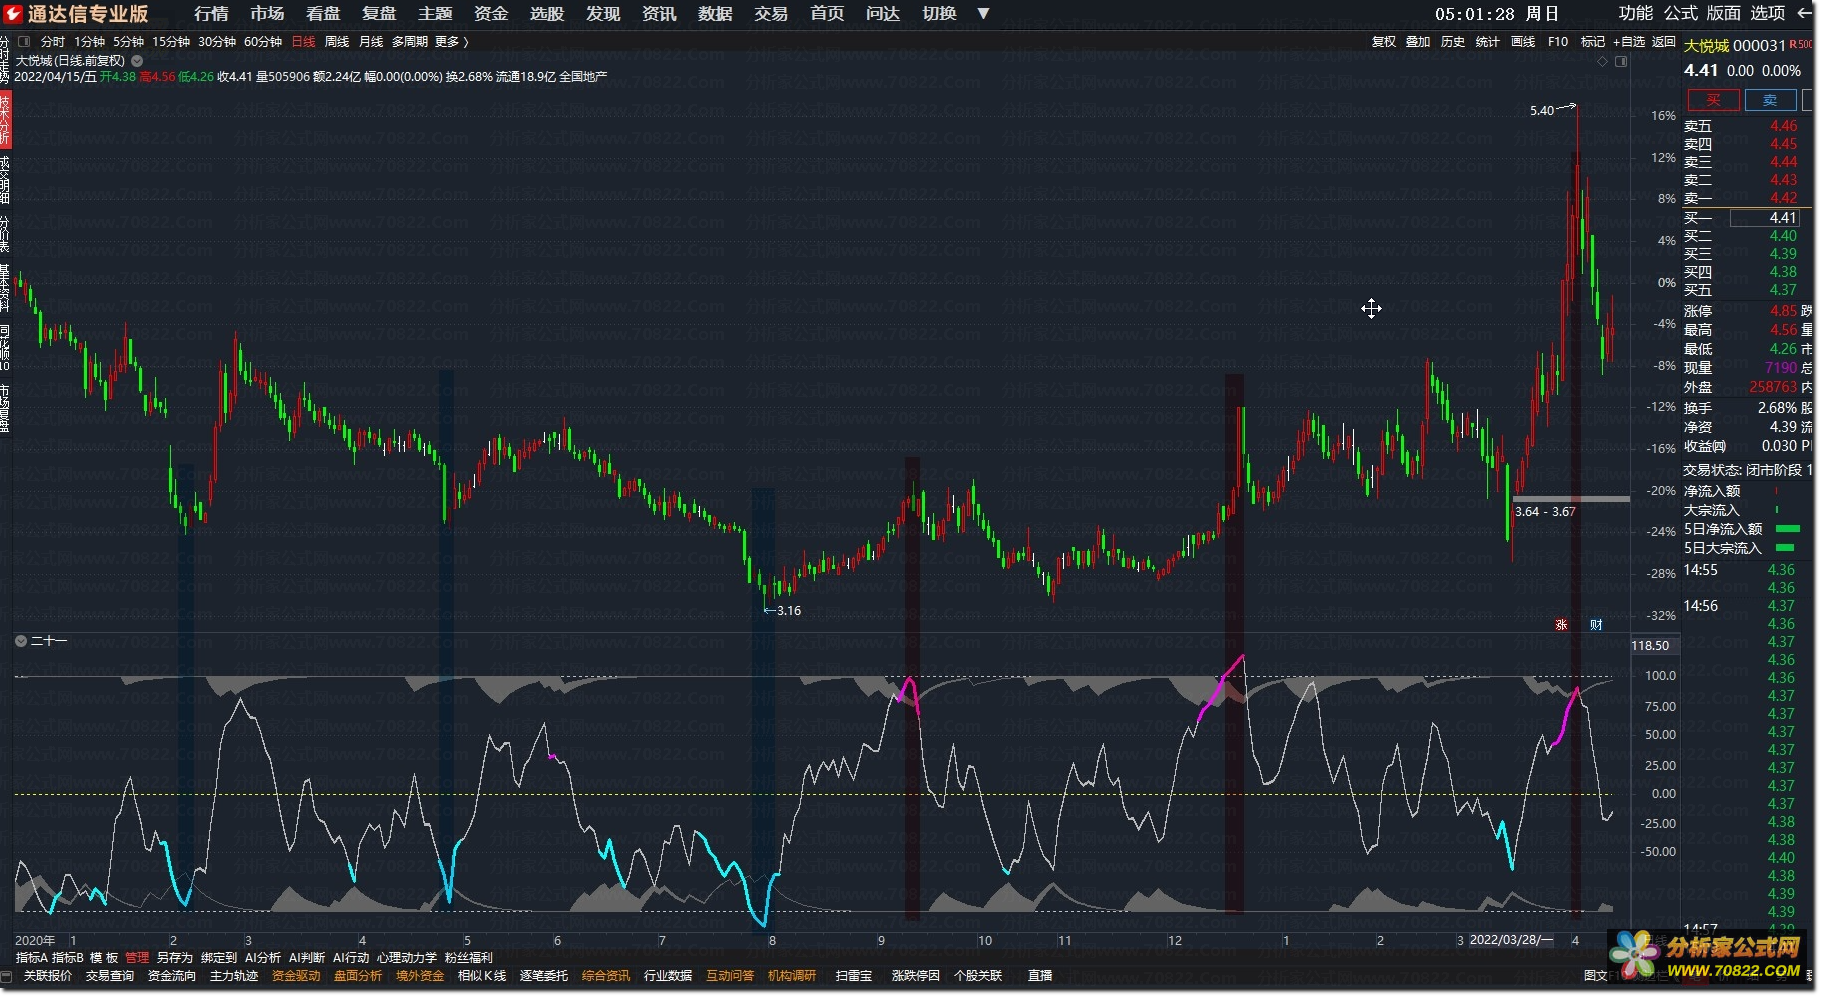Image resolution: width=1821 pixels, height=996 pixels.
Task: Click the blue 财 marker on chart
Action: coord(1596,624)
